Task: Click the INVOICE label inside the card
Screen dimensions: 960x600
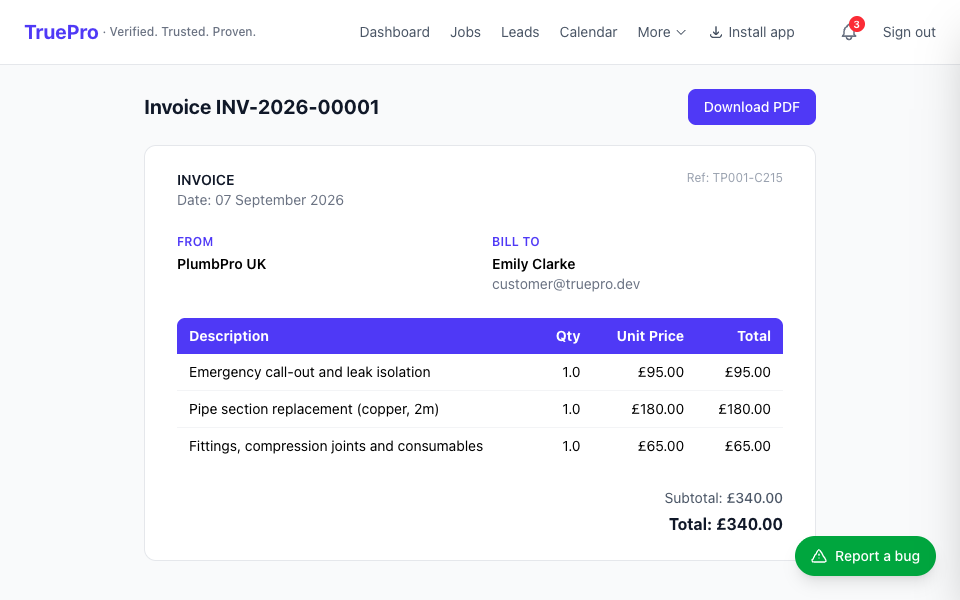Action: pos(206,180)
